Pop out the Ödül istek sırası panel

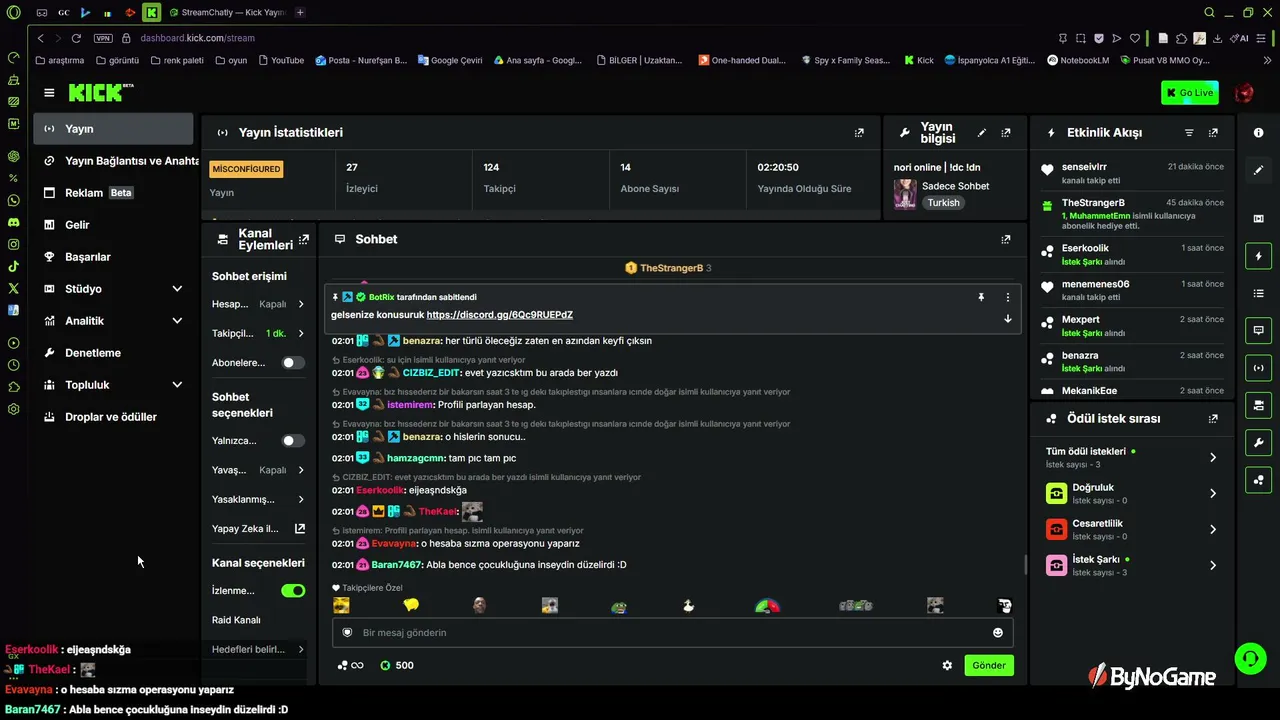[x=1213, y=419]
